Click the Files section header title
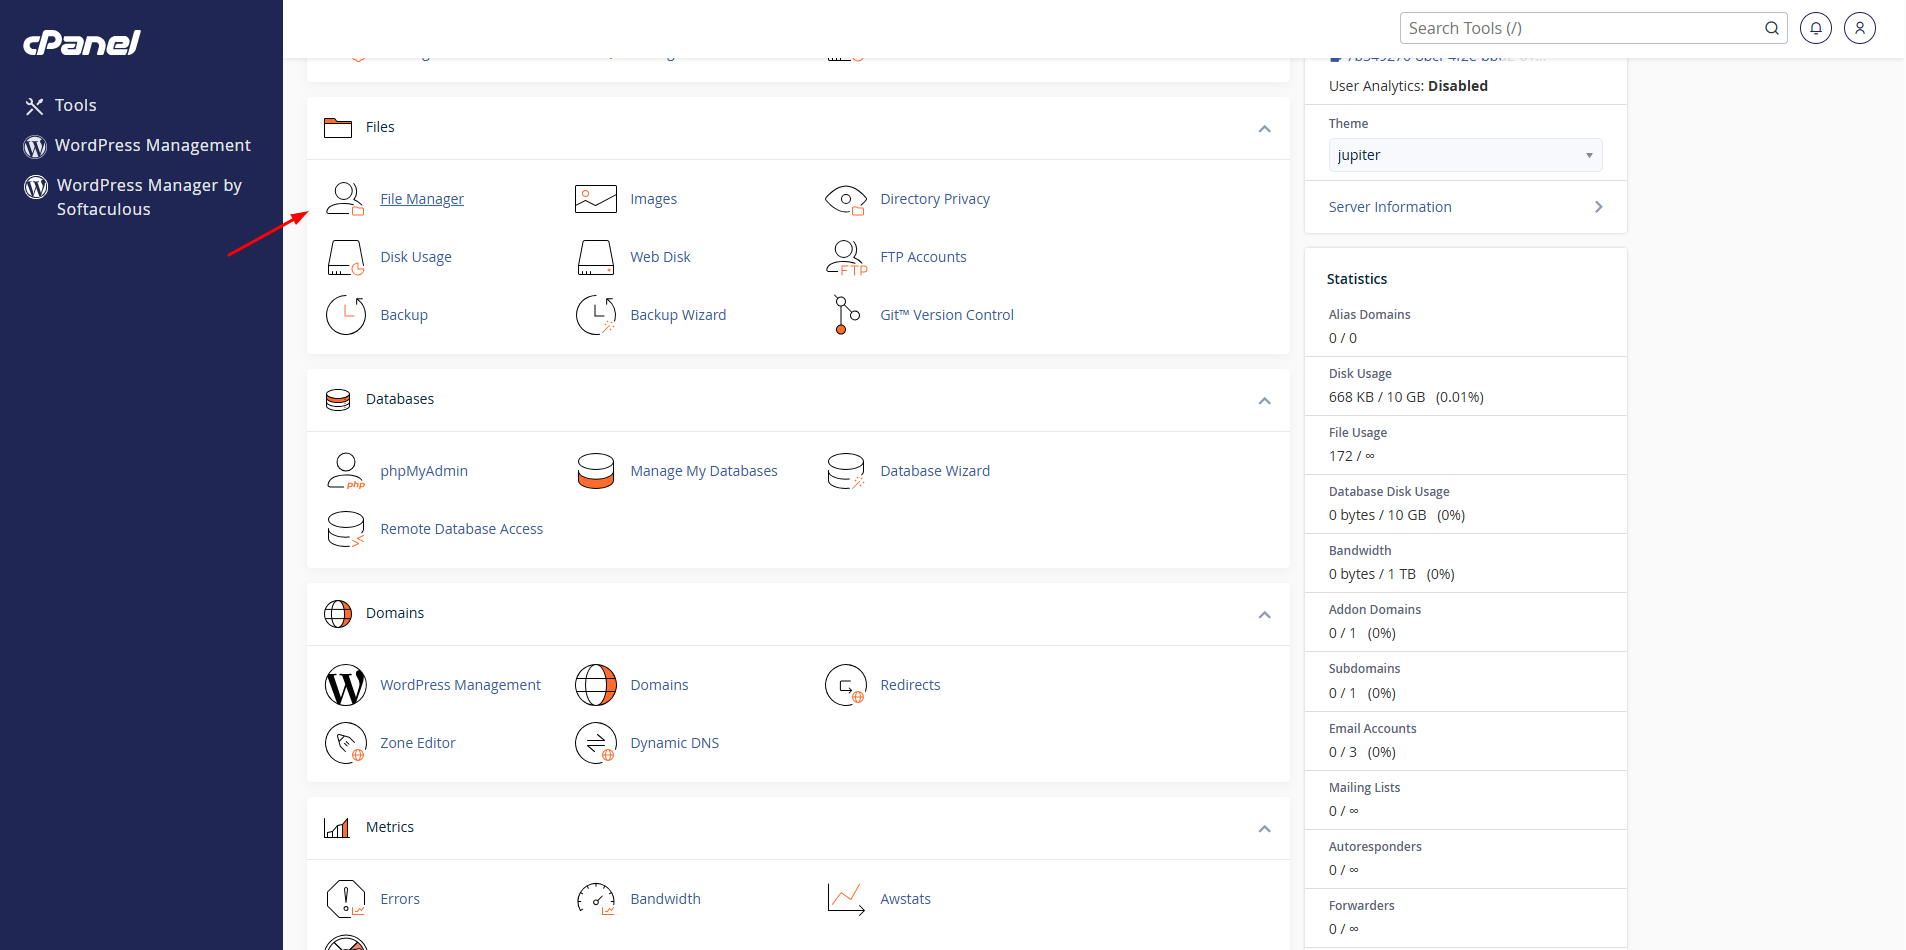 [x=380, y=127]
